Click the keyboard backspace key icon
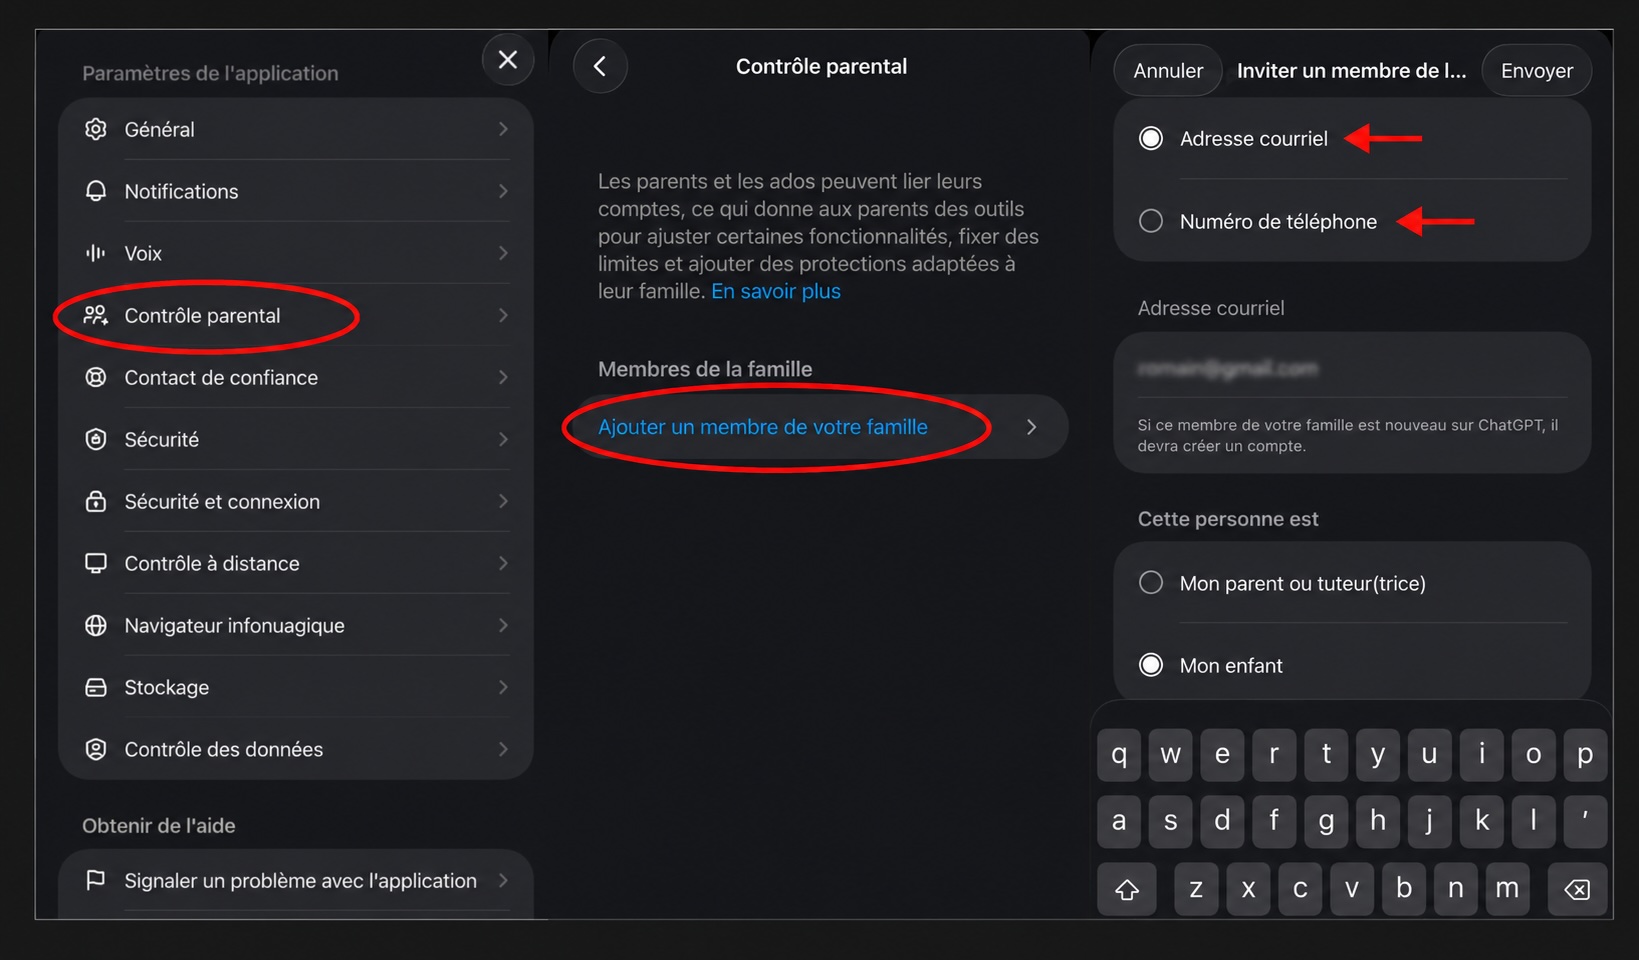This screenshot has width=1639, height=960. click(1577, 889)
